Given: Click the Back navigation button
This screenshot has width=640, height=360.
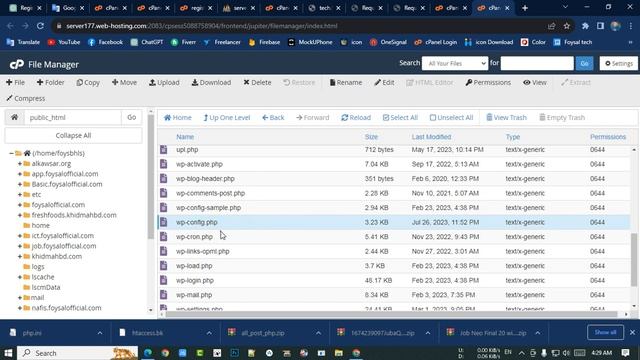Looking at the screenshot, I should (273, 118).
